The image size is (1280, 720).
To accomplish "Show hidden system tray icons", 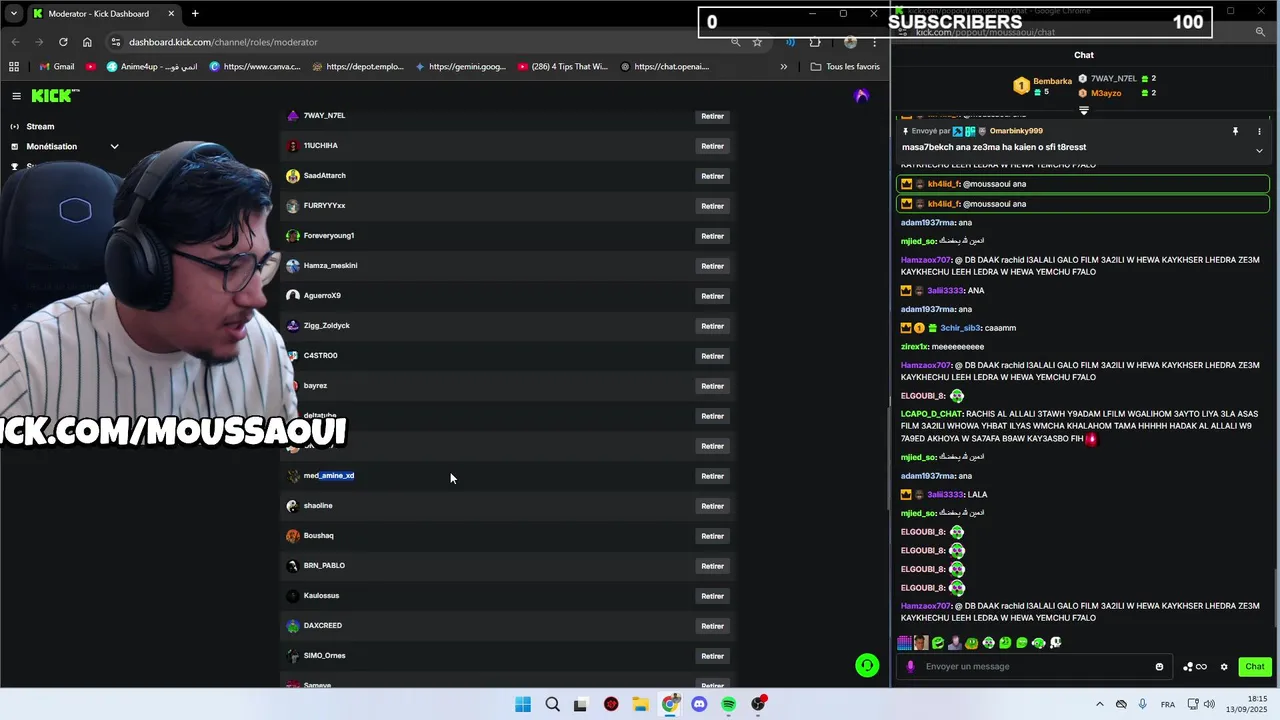I will tap(1100, 704).
